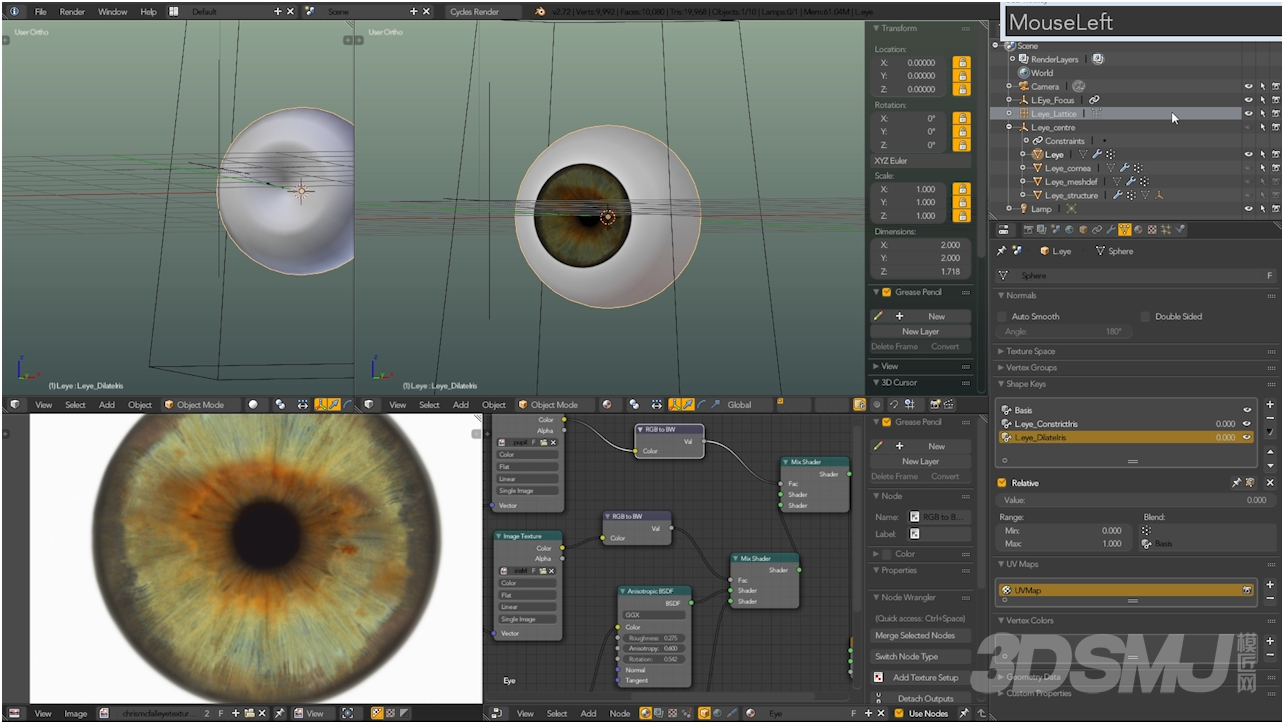Open the Blender info editor type icon
Screen dimensions: 1284x724
(x=14, y=11)
